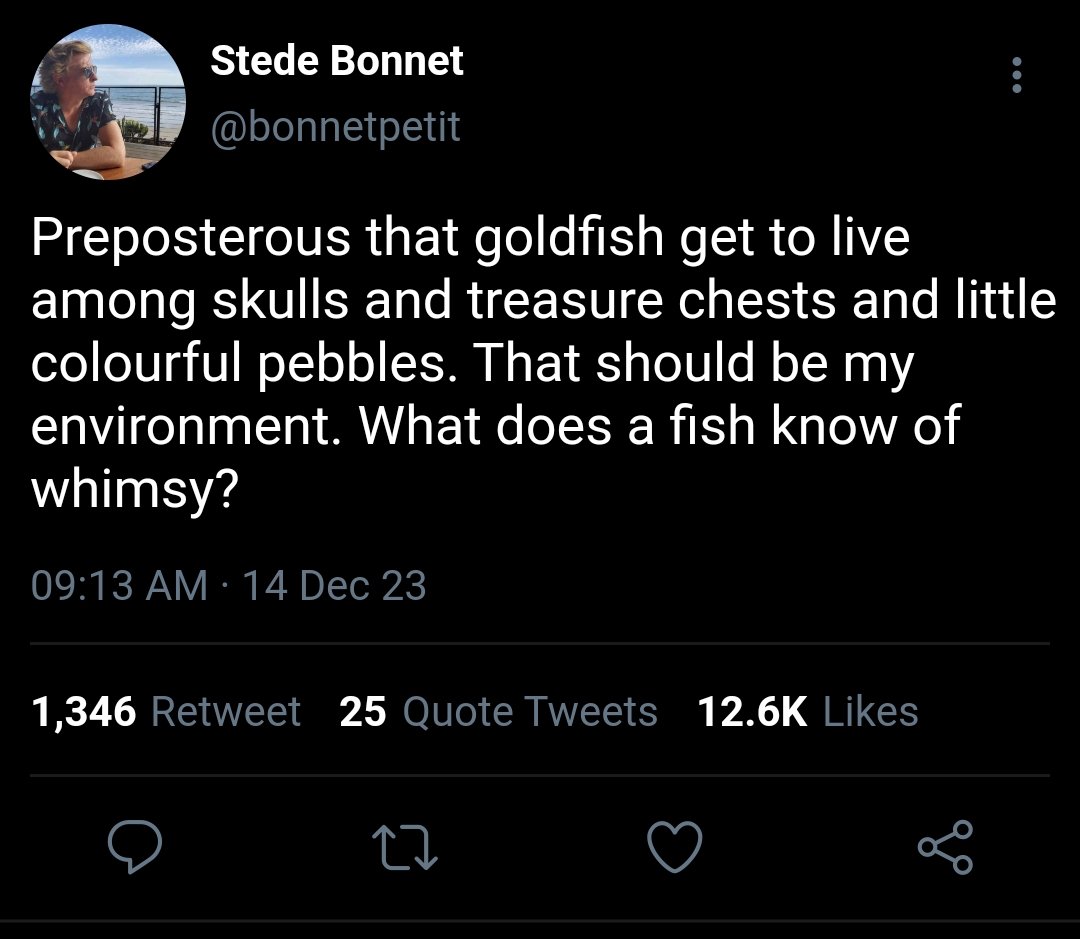Click the word "Preposterous" in the tweet

pyautogui.click(x=191, y=238)
